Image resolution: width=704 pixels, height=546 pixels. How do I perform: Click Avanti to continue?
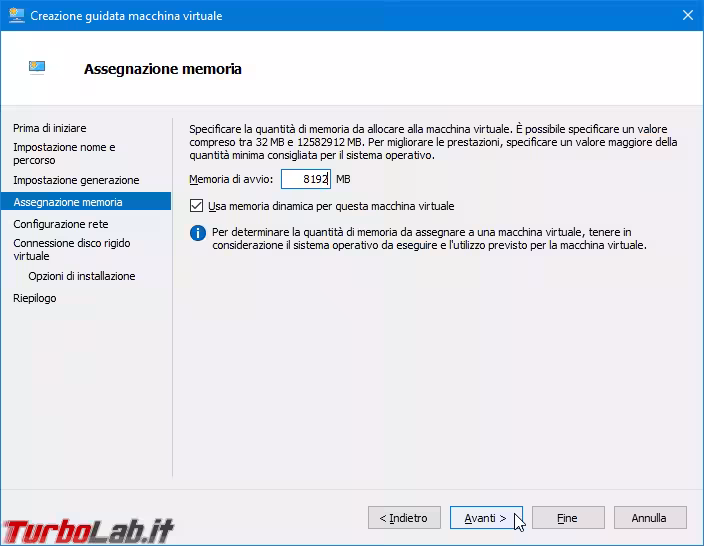[486, 518]
